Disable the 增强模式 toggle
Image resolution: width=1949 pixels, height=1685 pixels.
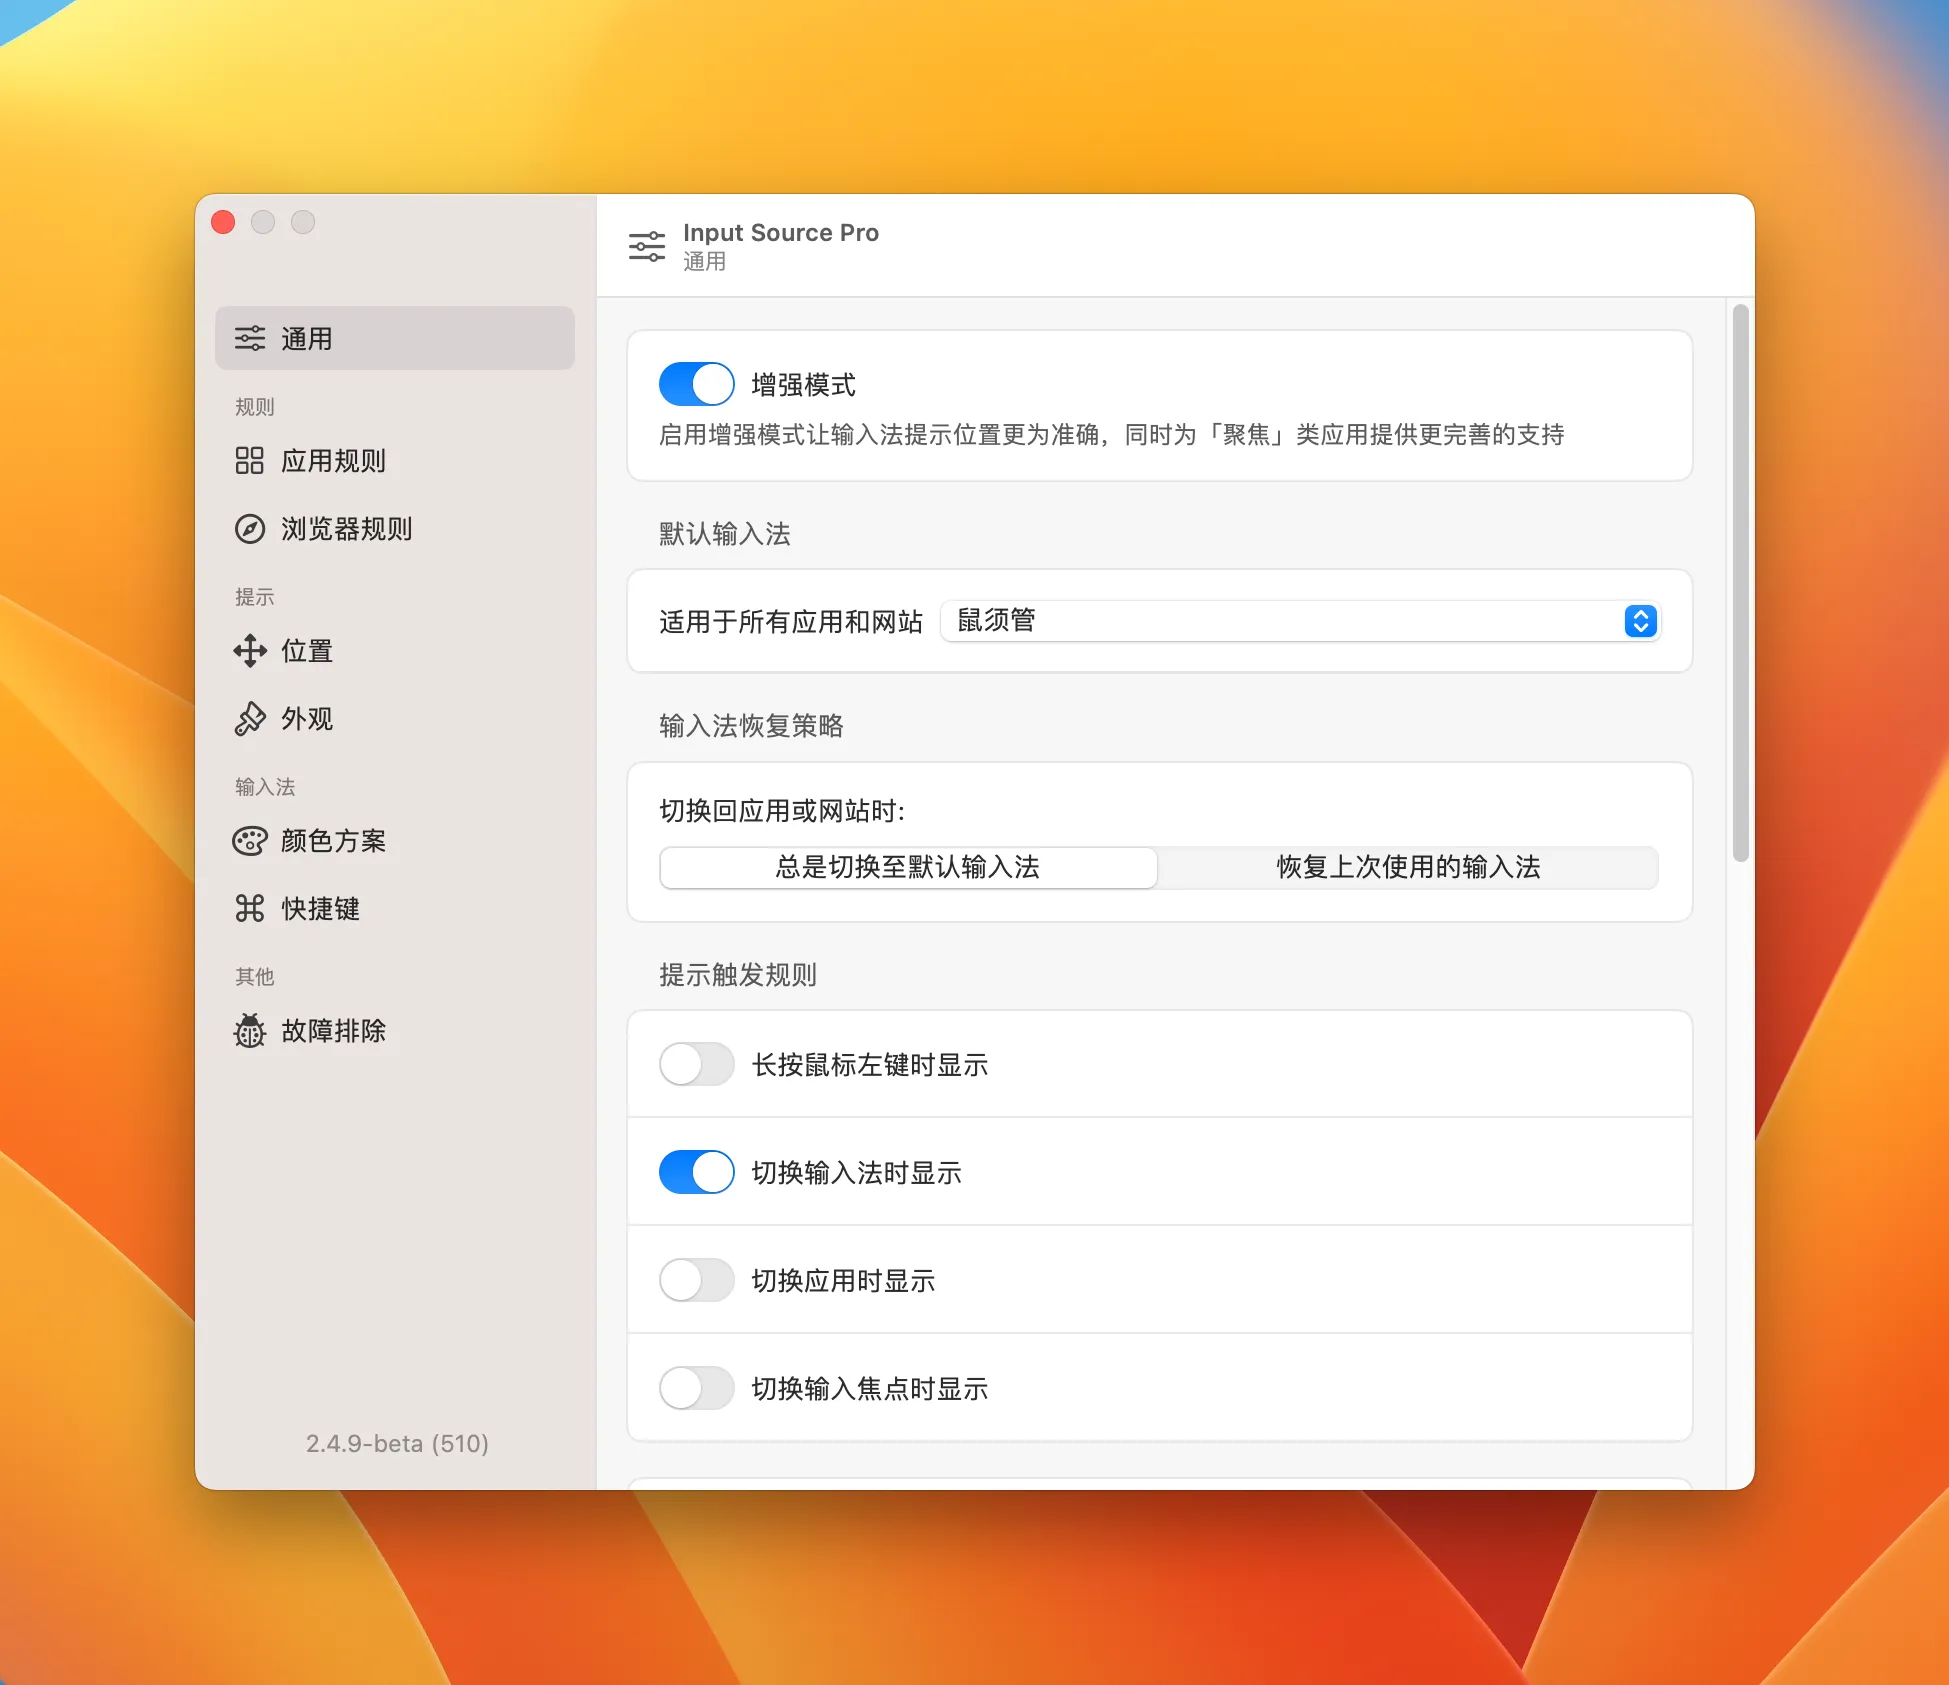point(696,383)
